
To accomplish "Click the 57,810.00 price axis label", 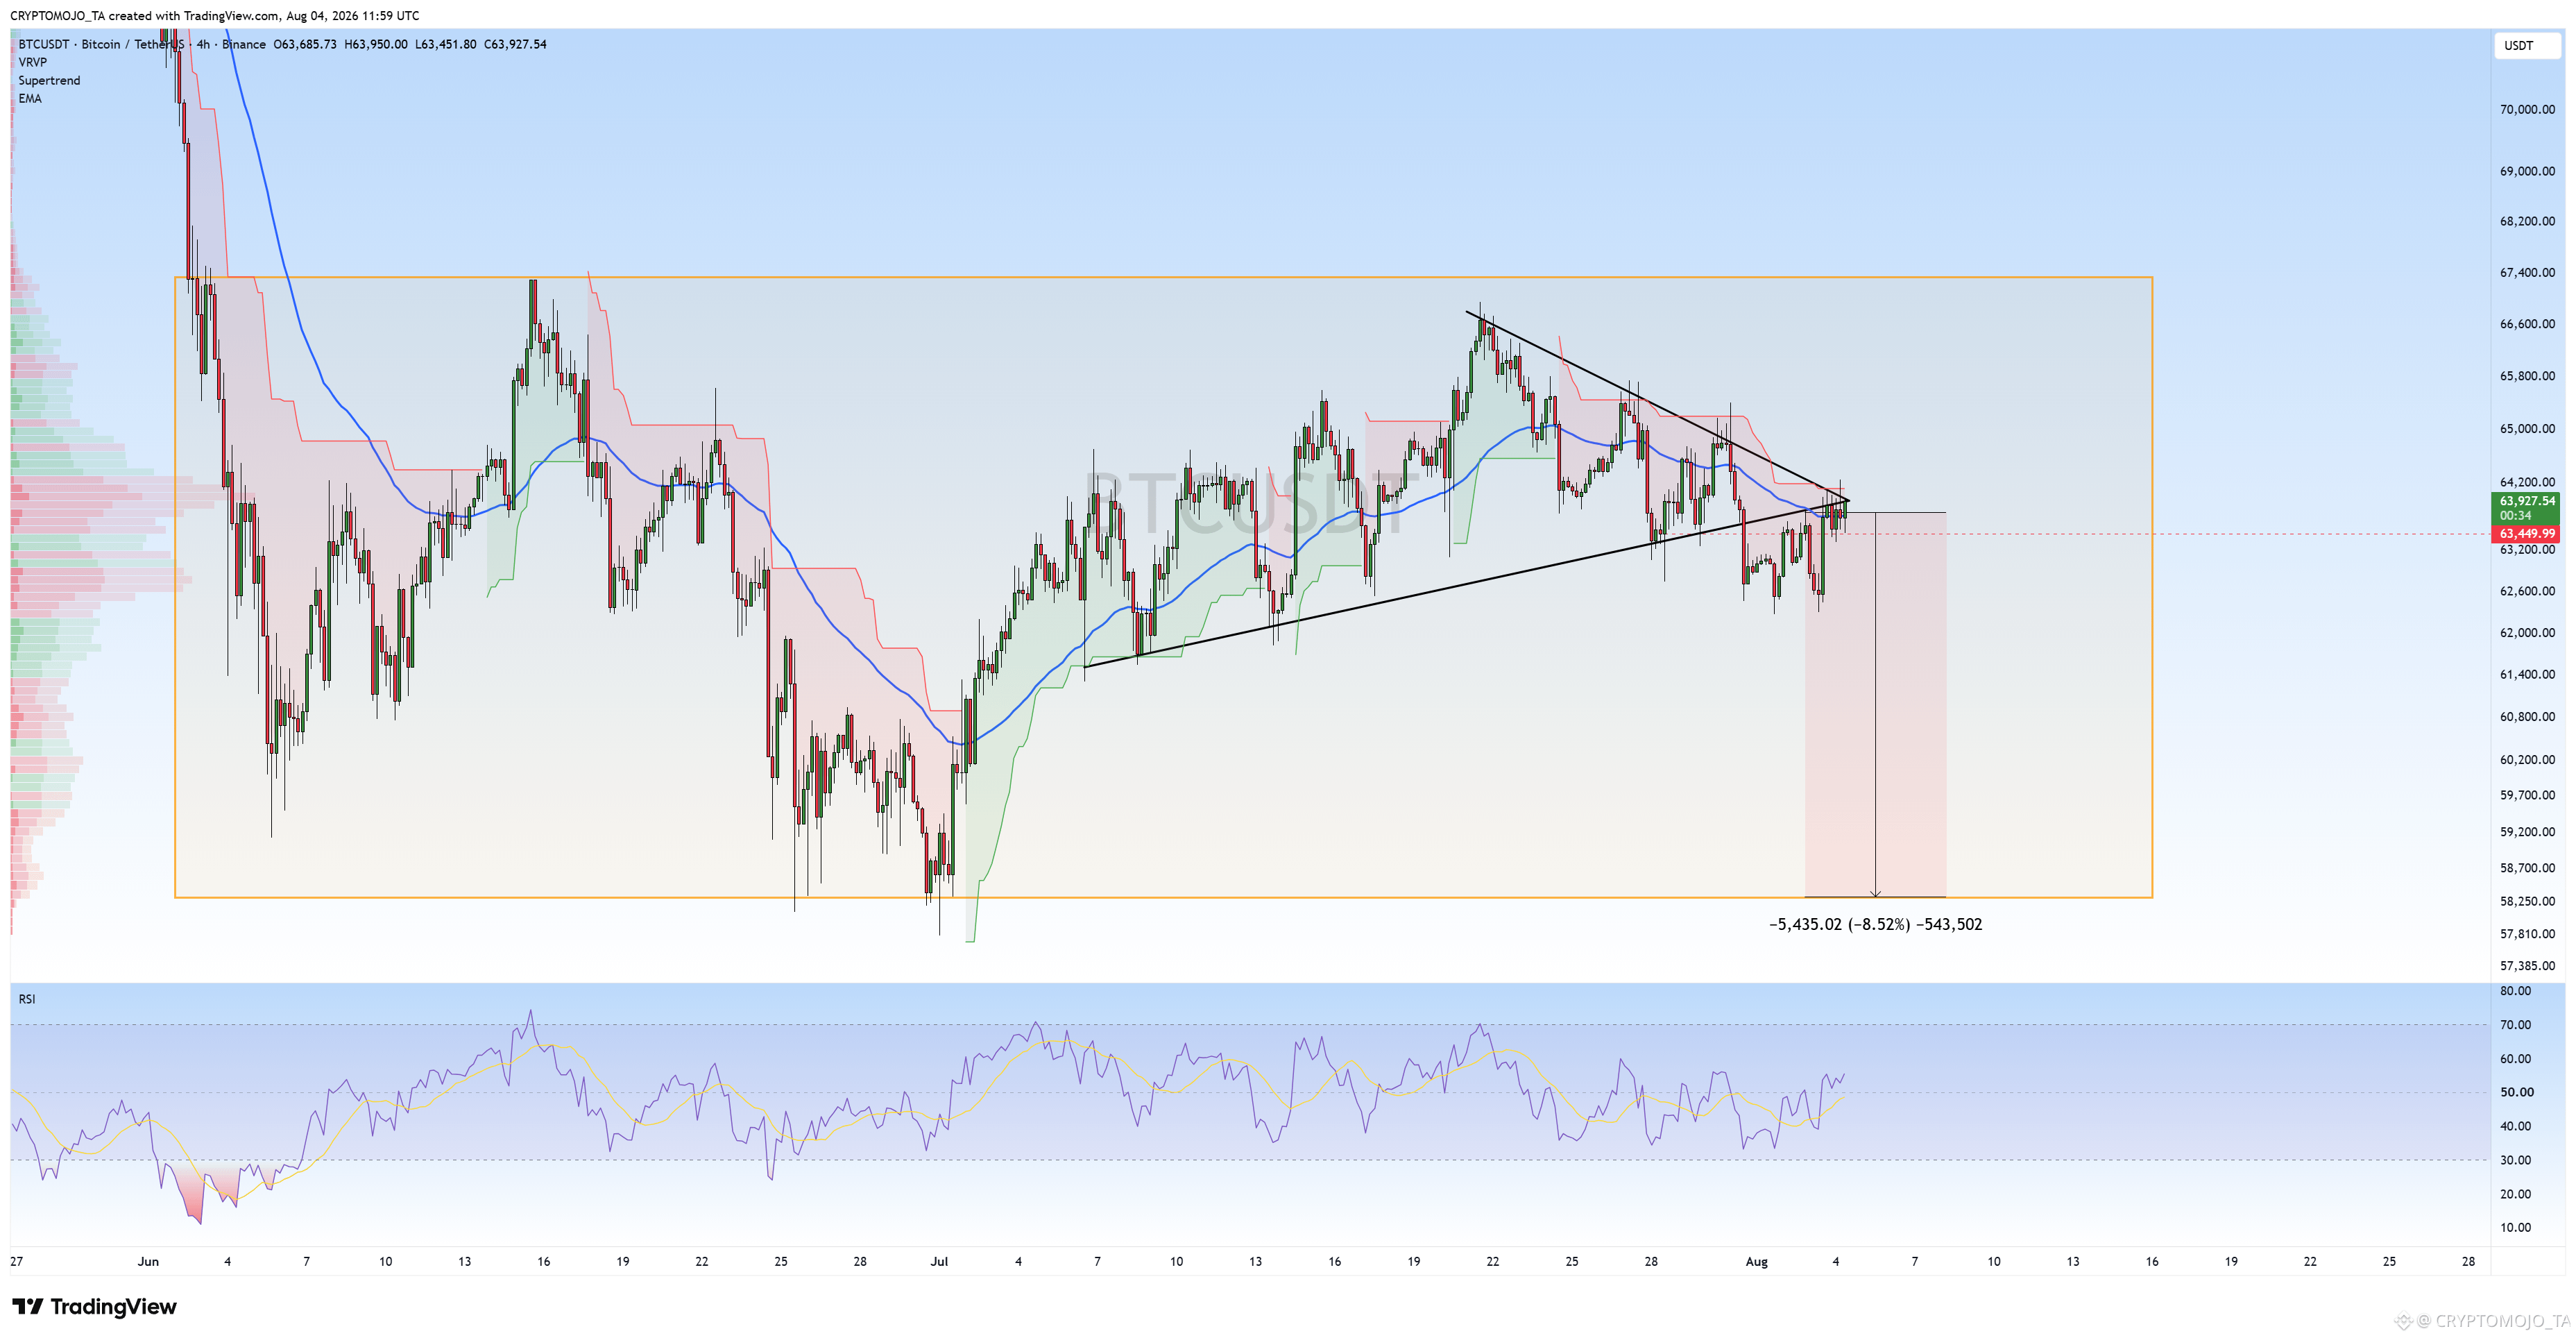I will point(2527,934).
